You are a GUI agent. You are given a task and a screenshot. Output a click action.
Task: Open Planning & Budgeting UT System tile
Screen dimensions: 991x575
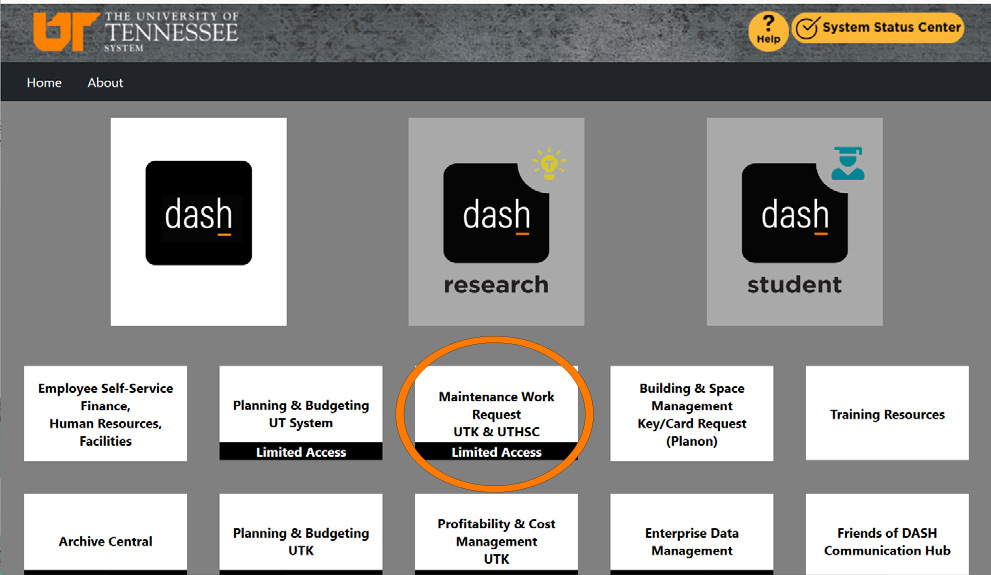point(301,413)
